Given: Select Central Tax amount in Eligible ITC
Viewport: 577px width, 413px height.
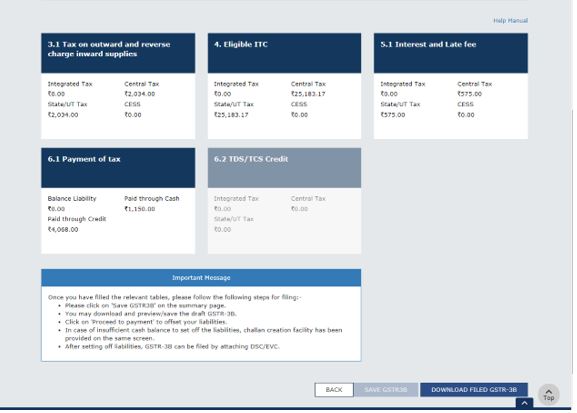Looking at the screenshot, I should [x=308, y=94].
